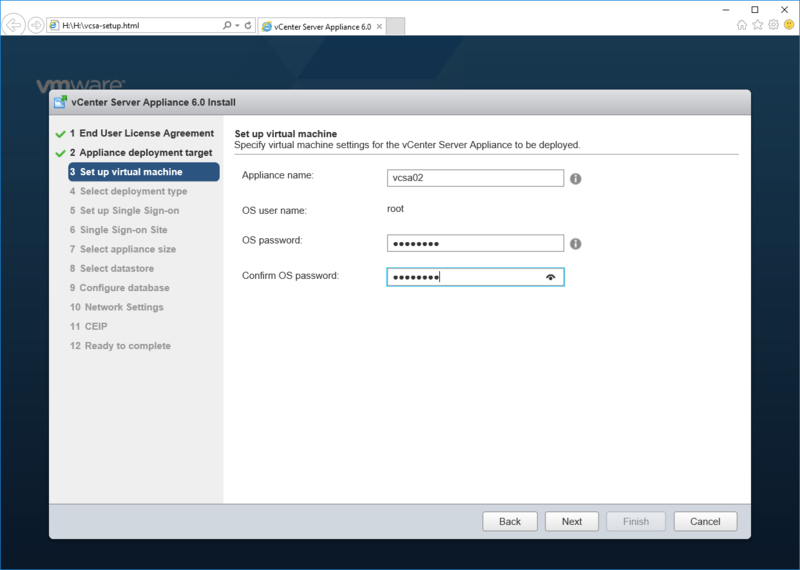Screen dimensions: 800x570
Task: Open the Favorites star icon
Action: (758, 24)
